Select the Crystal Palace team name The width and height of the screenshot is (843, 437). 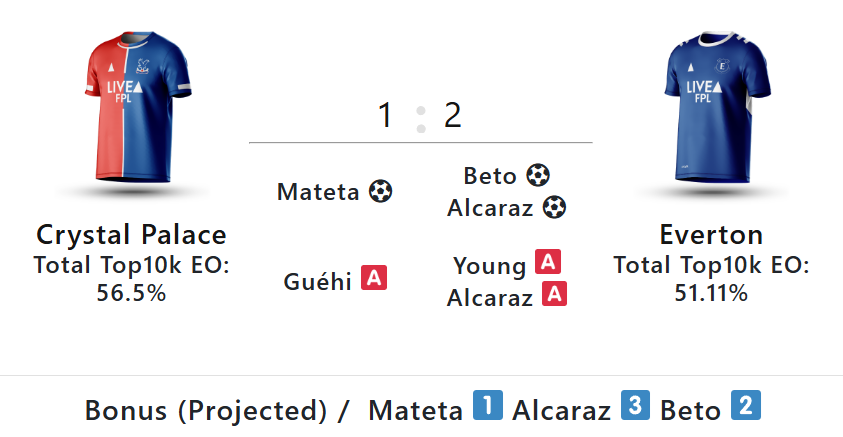click(x=131, y=235)
